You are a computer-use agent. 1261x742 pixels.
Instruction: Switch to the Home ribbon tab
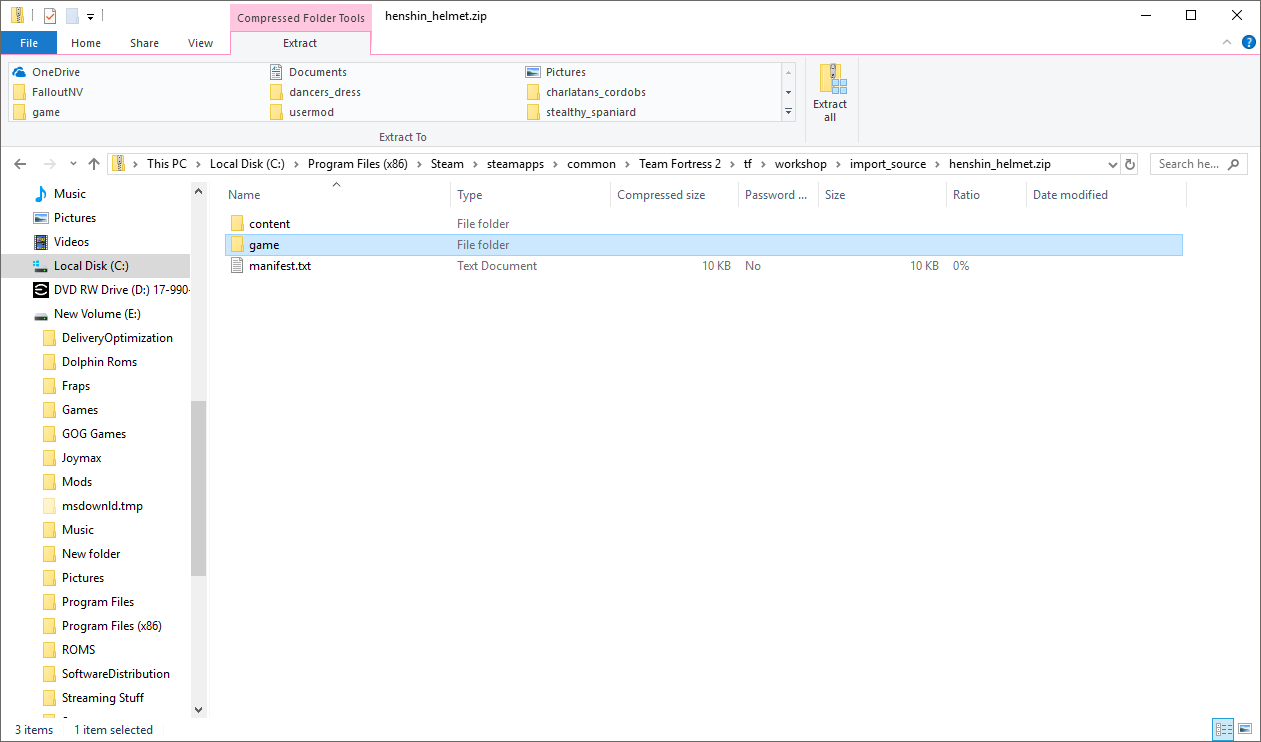[x=86, y=43]
